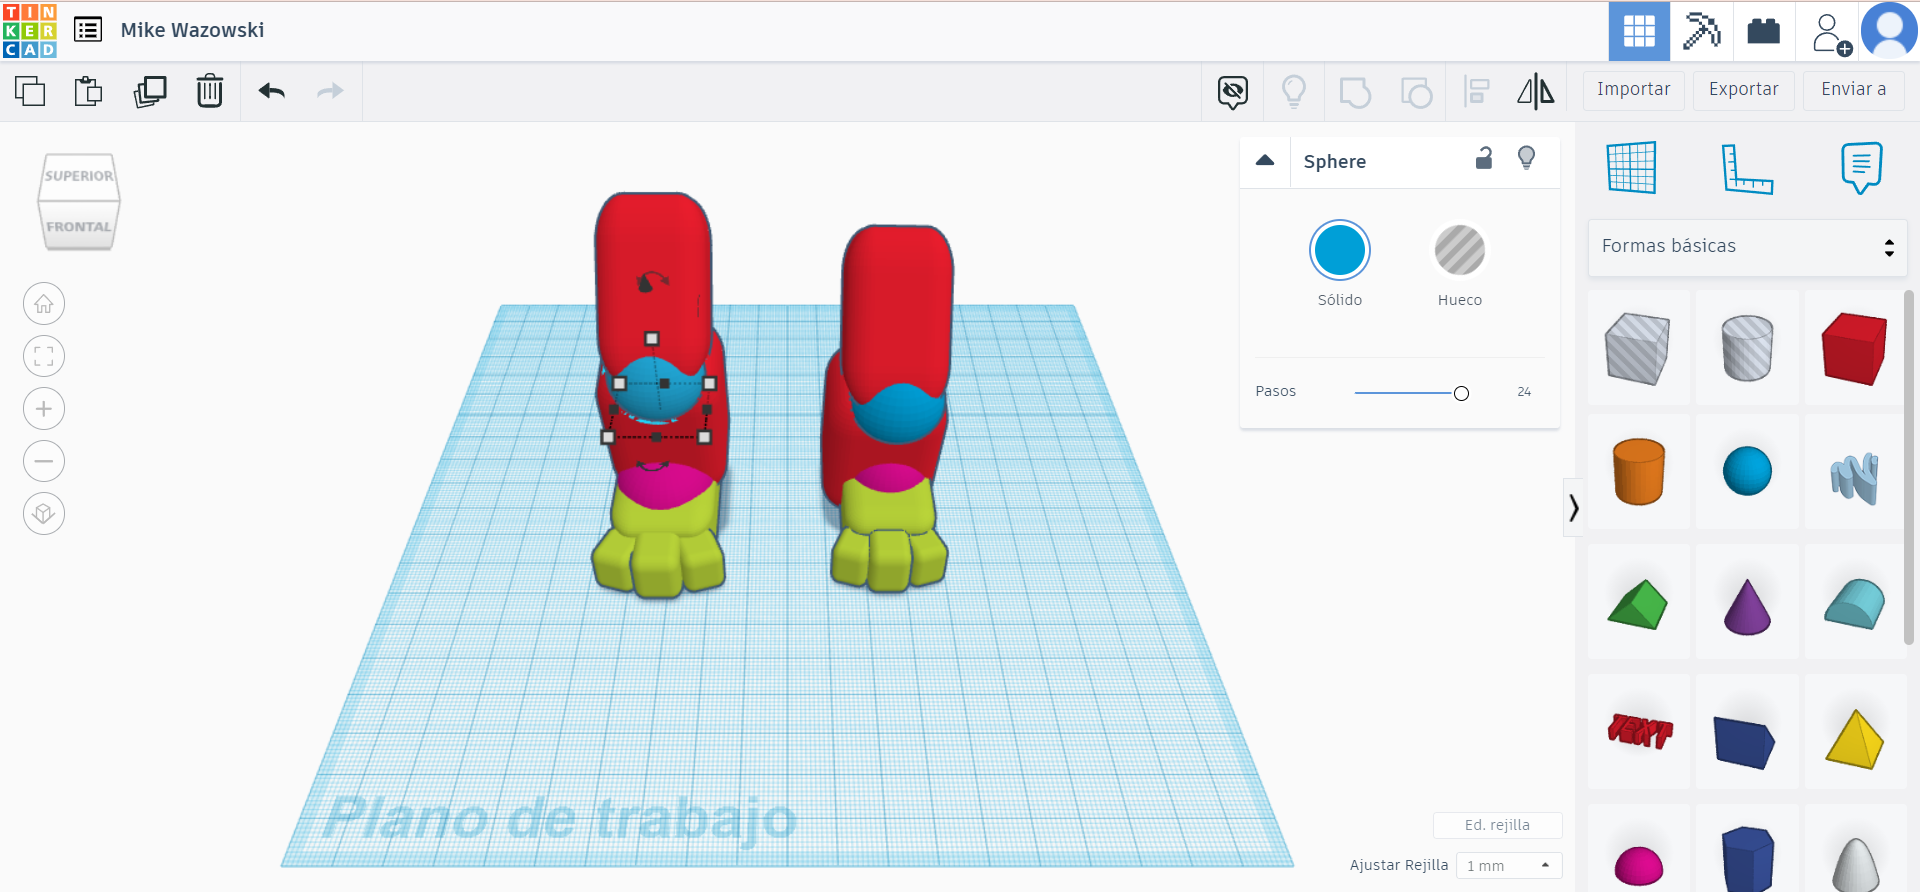Screen dimensions: 1920x892
Task: Open the Enviar a menu
Action: [1853, 90]
